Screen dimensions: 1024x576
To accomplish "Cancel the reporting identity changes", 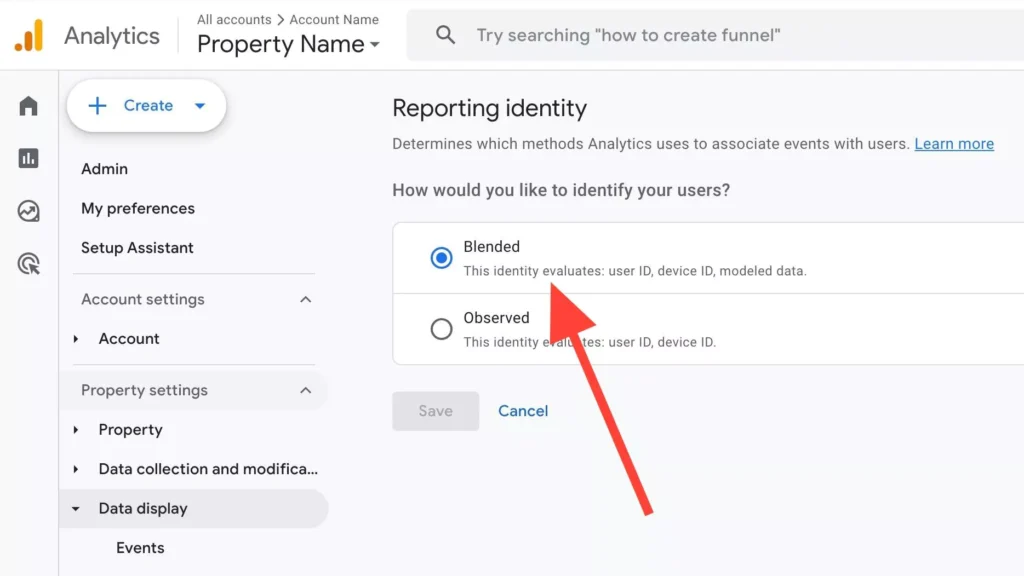I will point(523,410).
